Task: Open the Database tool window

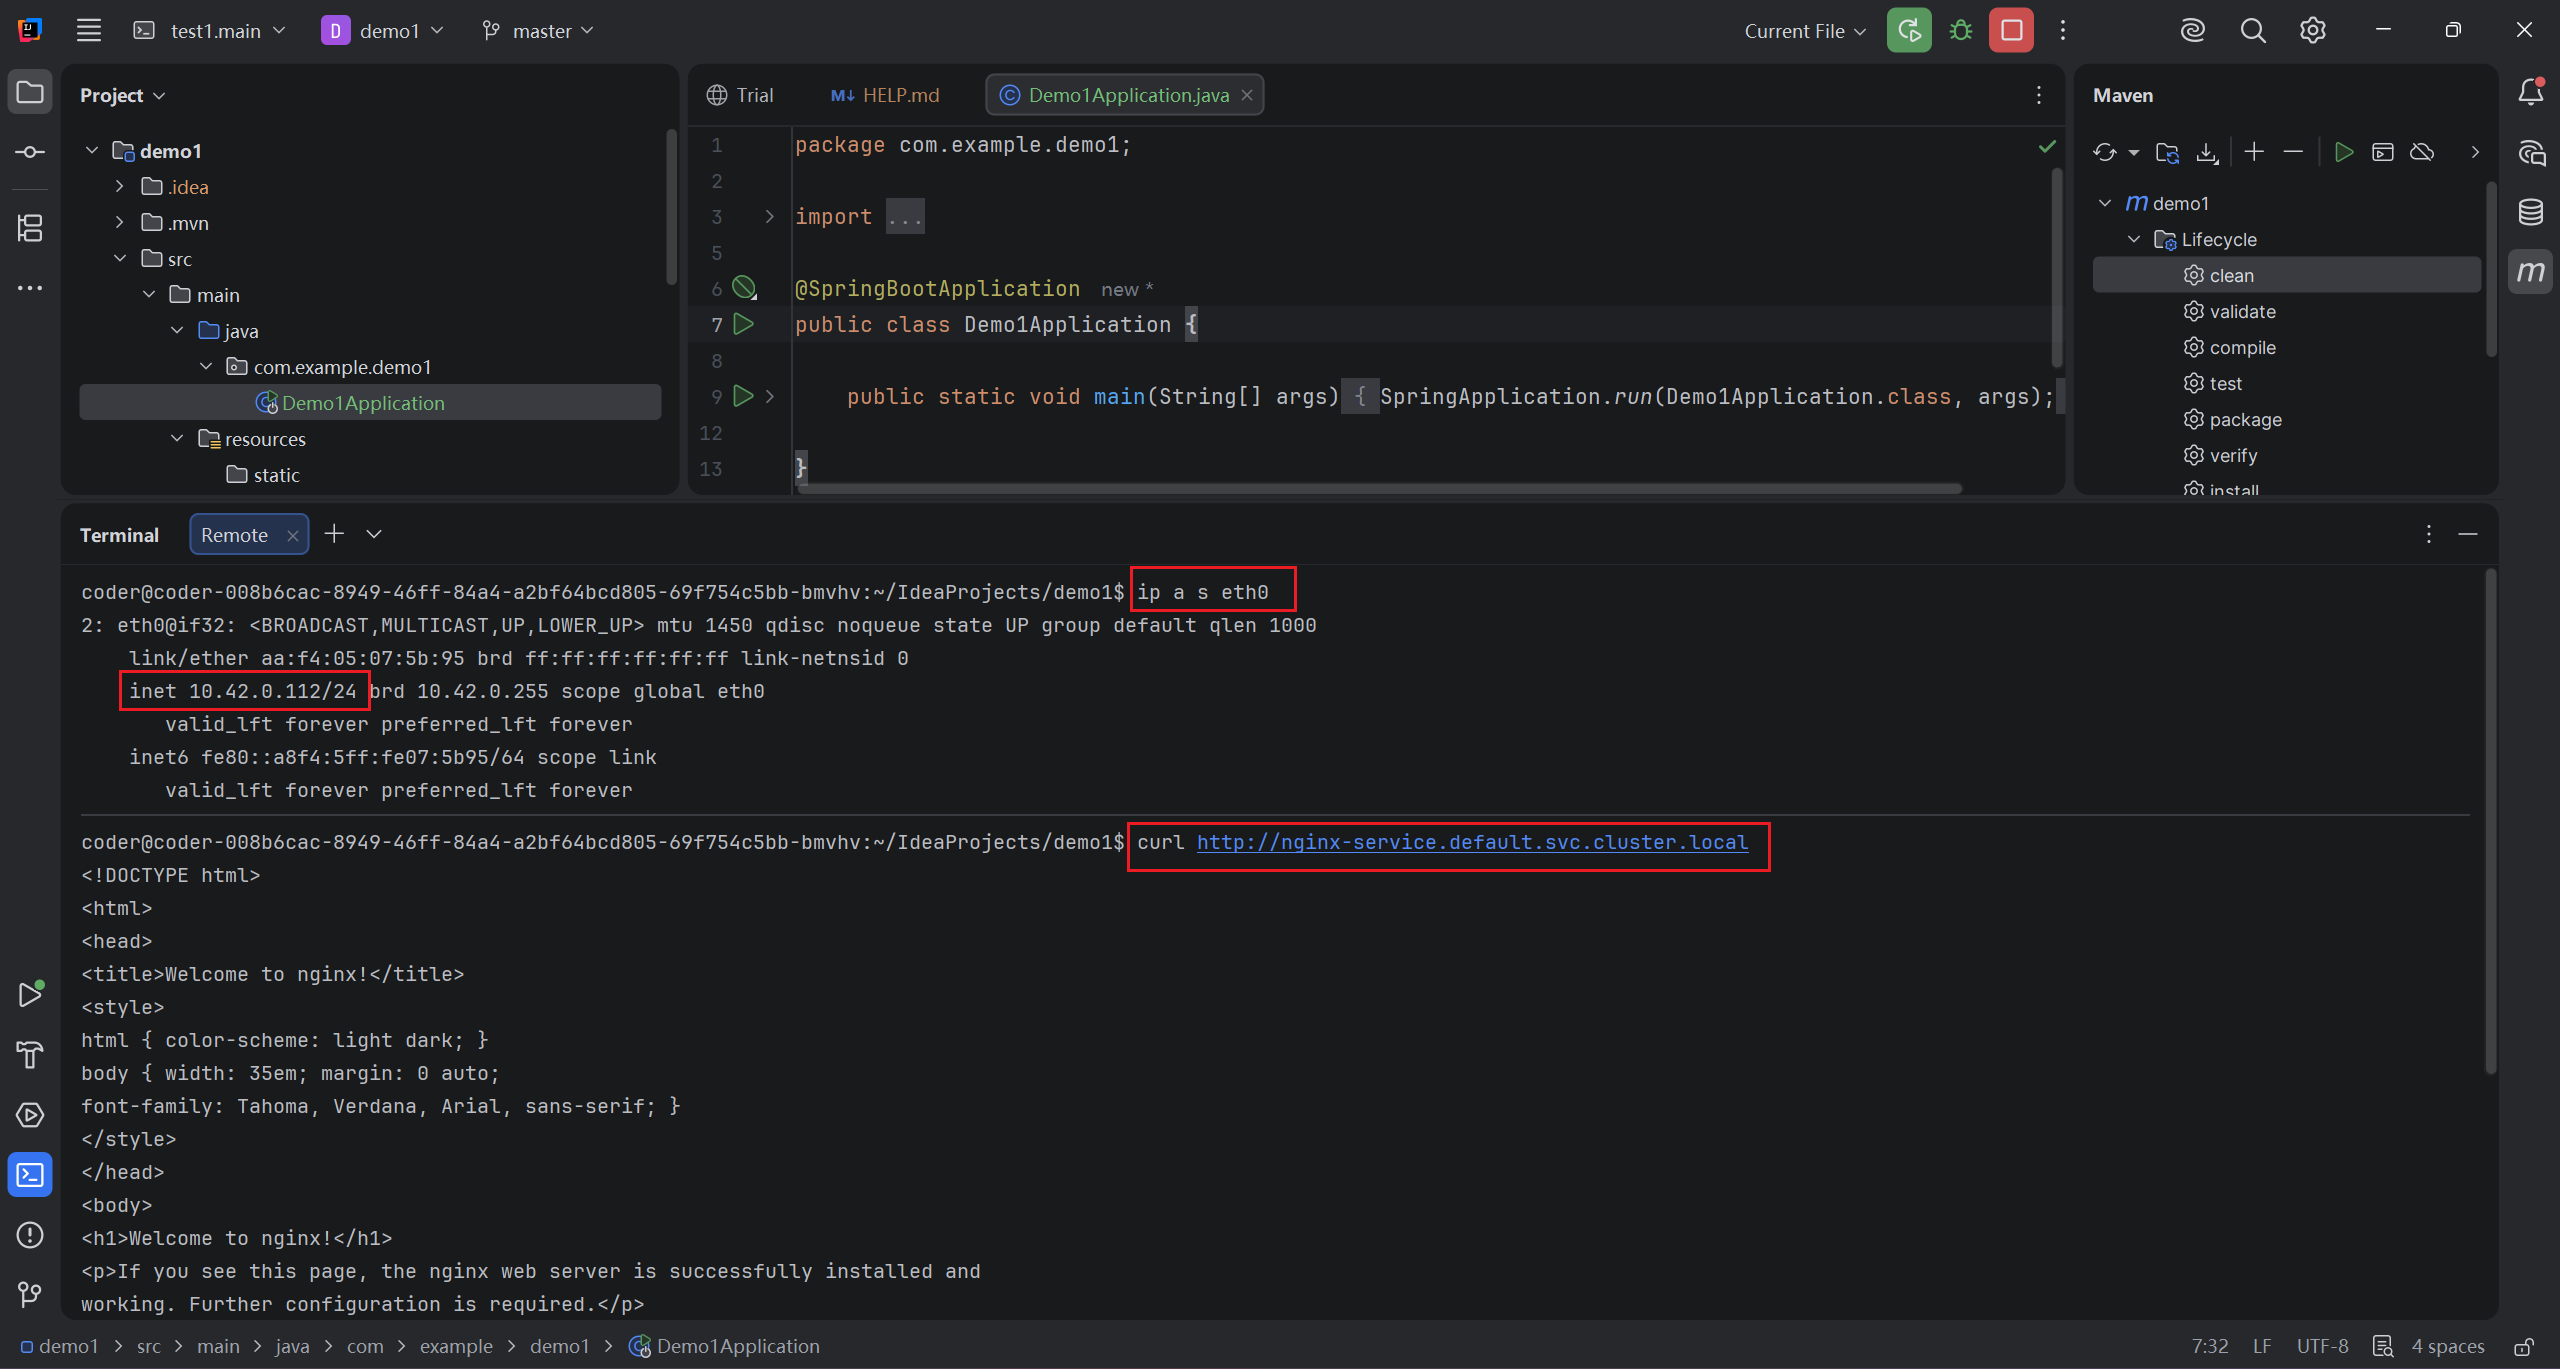Action: [2531, 212]
